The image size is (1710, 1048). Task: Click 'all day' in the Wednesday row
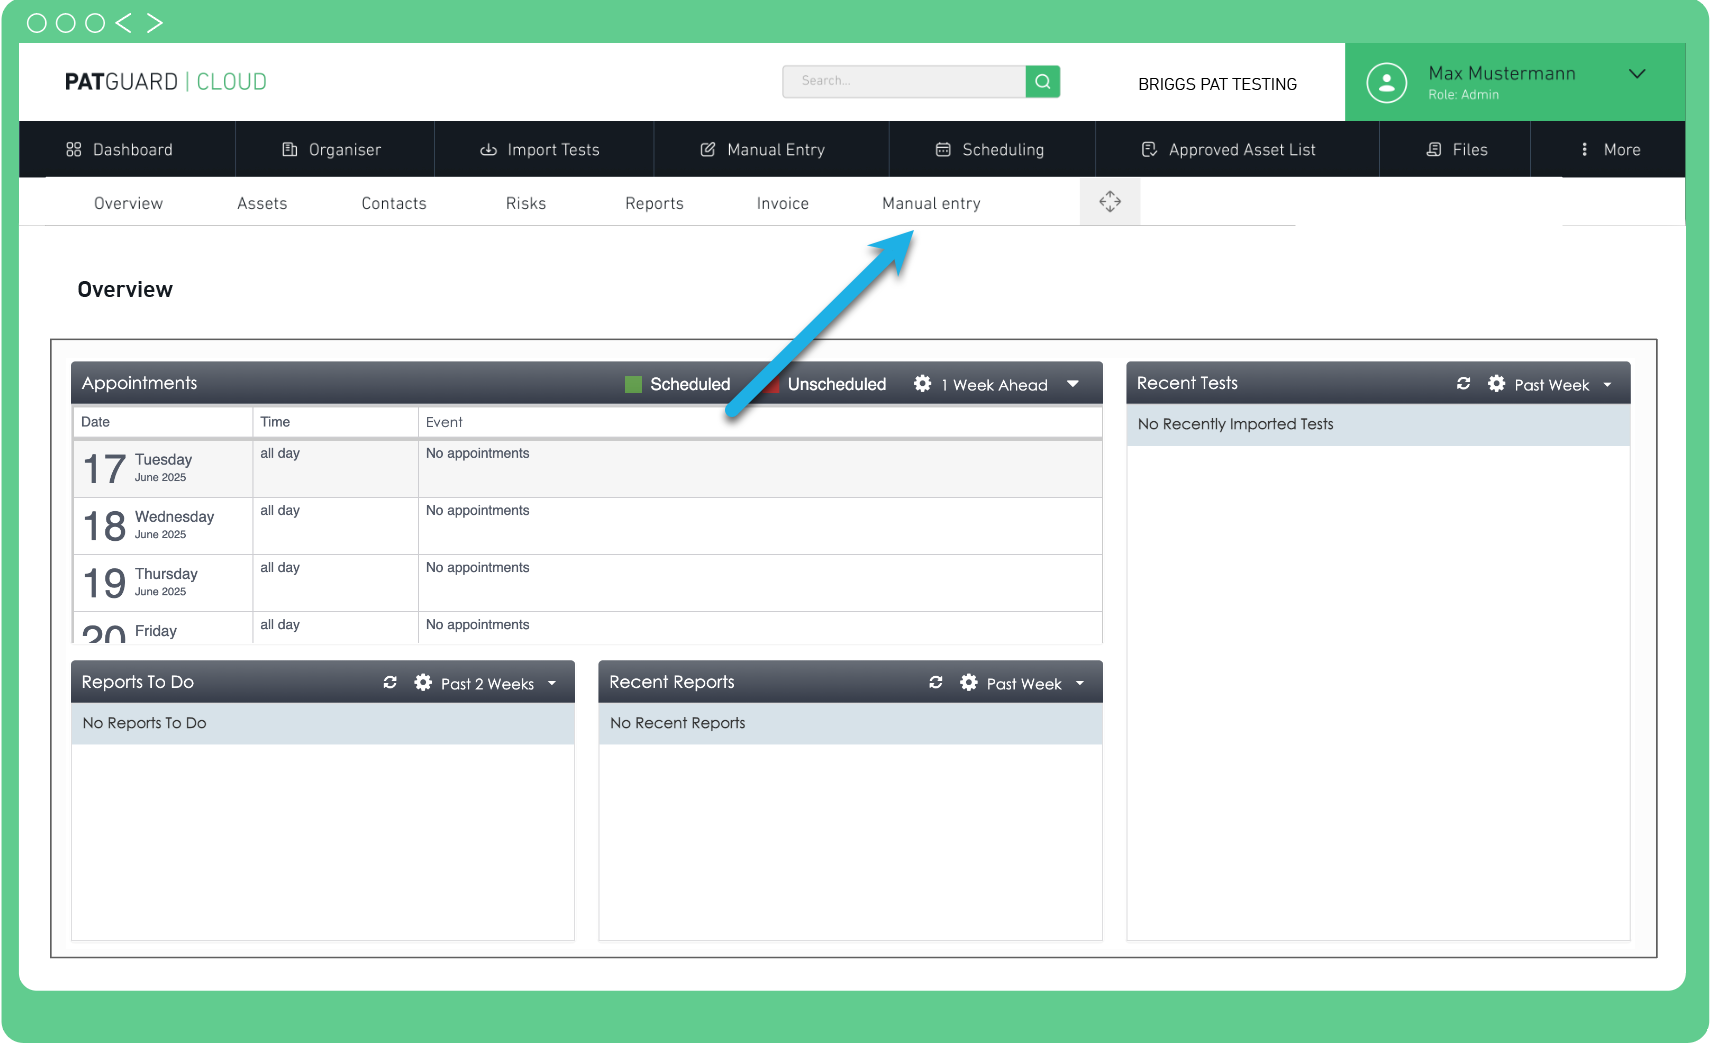pyautogui.click(x=280, y=510)
